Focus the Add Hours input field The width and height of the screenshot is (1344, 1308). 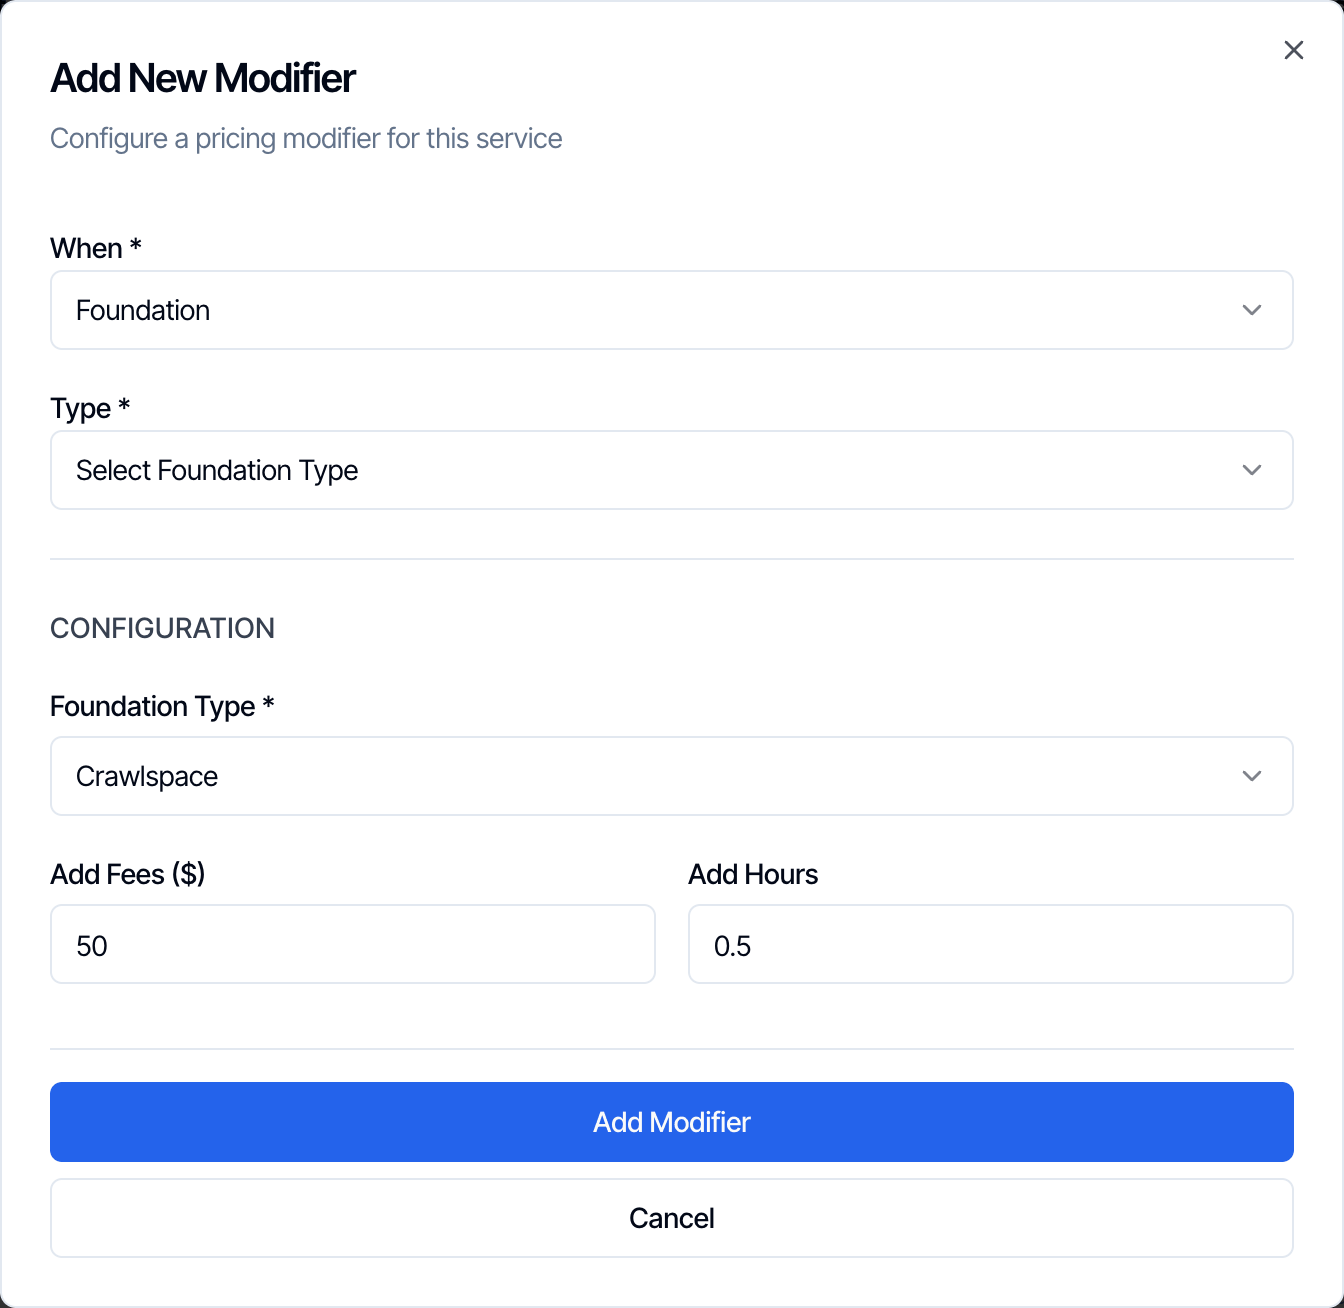(x=991, y=944)
